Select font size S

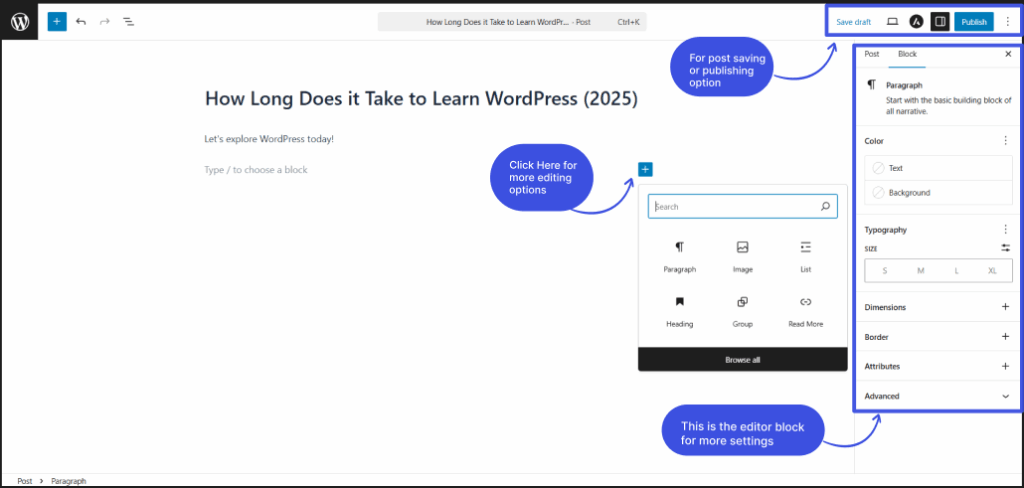885,270
